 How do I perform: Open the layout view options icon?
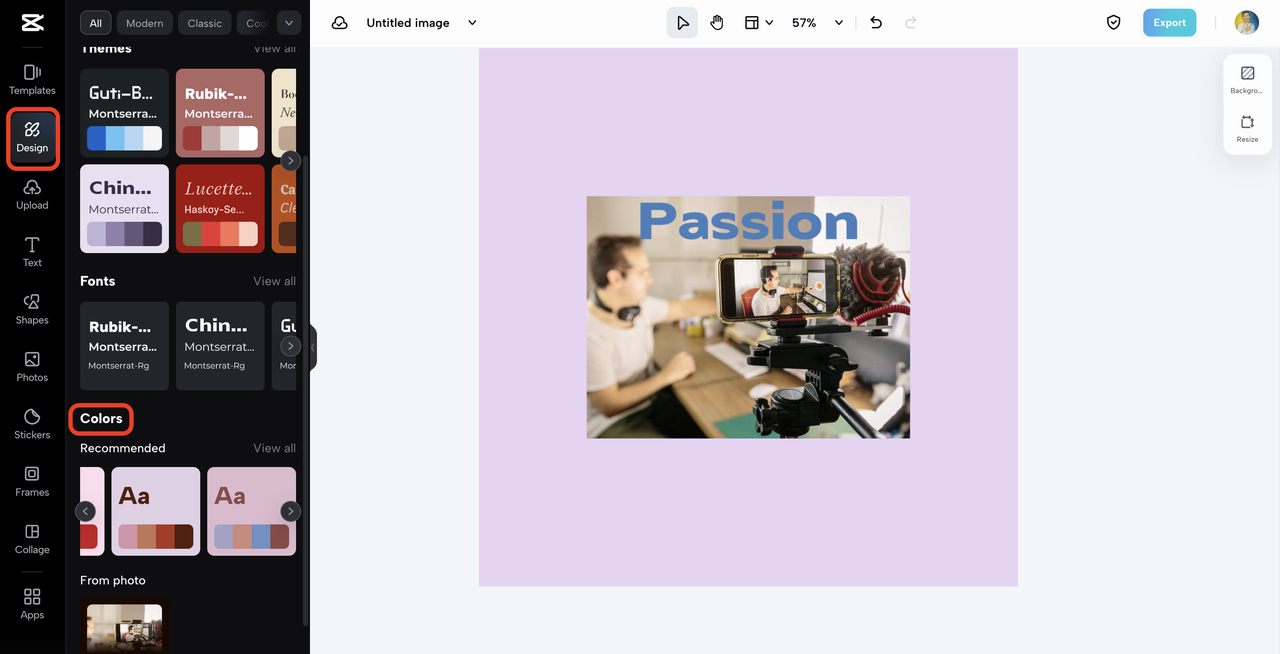[x=758, y=23]
